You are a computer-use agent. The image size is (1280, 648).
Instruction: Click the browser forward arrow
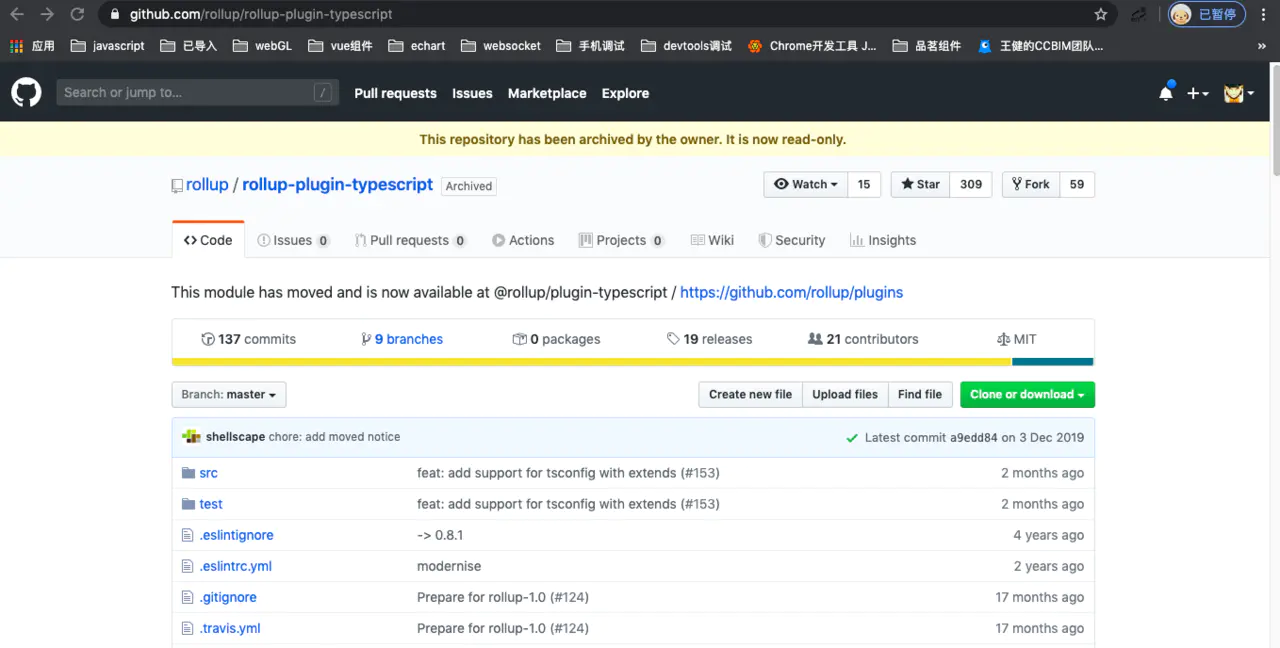pyautogui.click(x=47, y=14)
